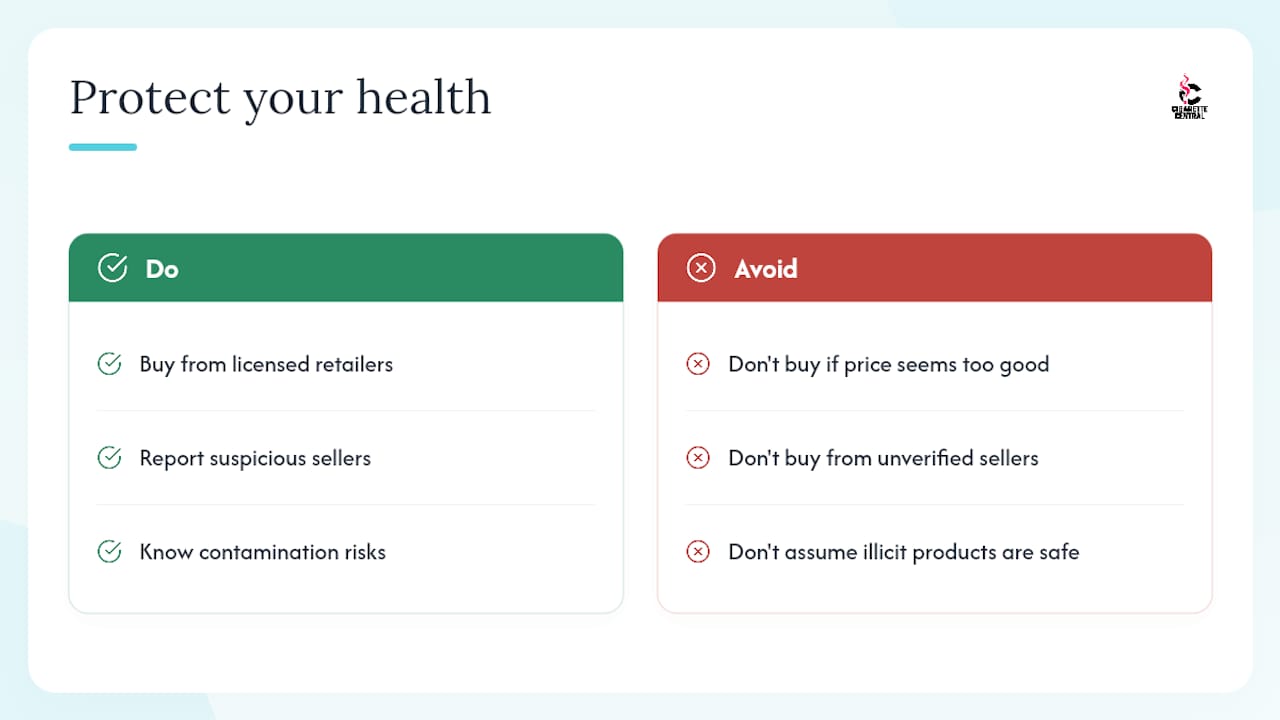
Task: Click the text Report suspicious sellers
Action: tap(255, 458)
